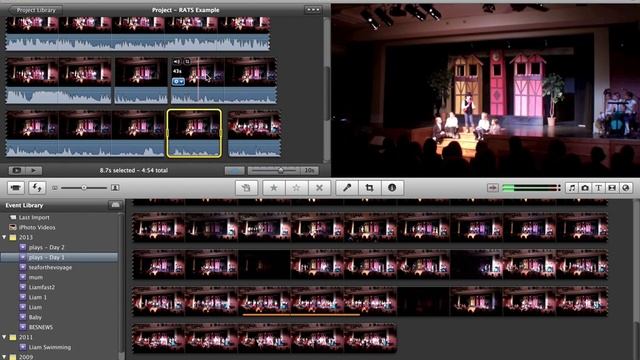Screen dimensions: 640x360
Task: Open the music and sound effects browser
Action: 572,188
